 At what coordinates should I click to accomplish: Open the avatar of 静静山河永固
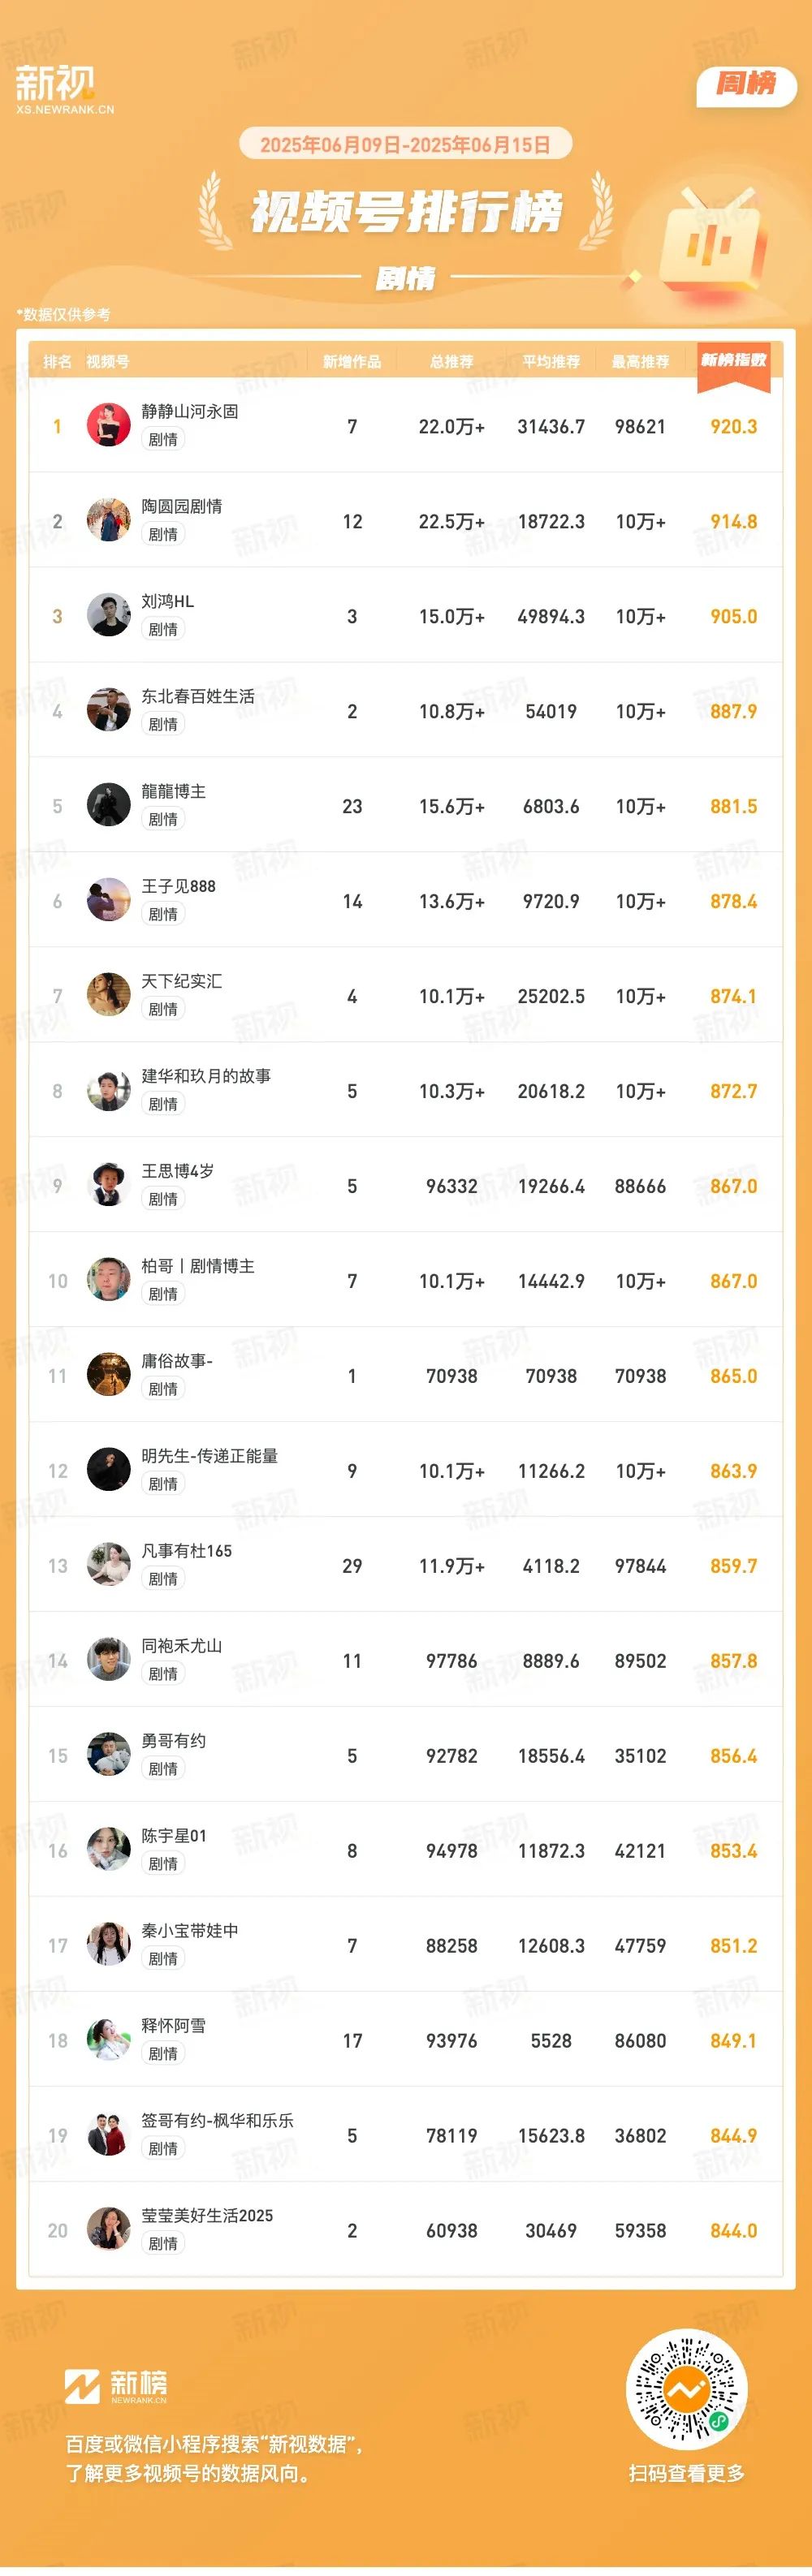pyautogui.click(x=109, y=426)
